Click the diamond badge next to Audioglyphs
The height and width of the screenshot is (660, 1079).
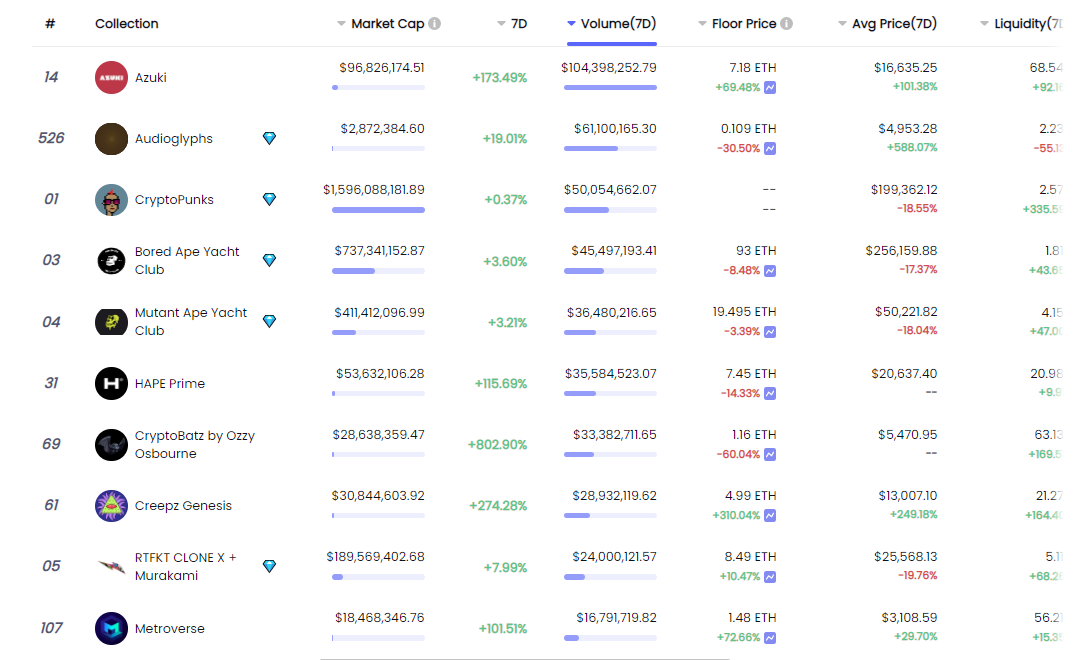(270, 138)
